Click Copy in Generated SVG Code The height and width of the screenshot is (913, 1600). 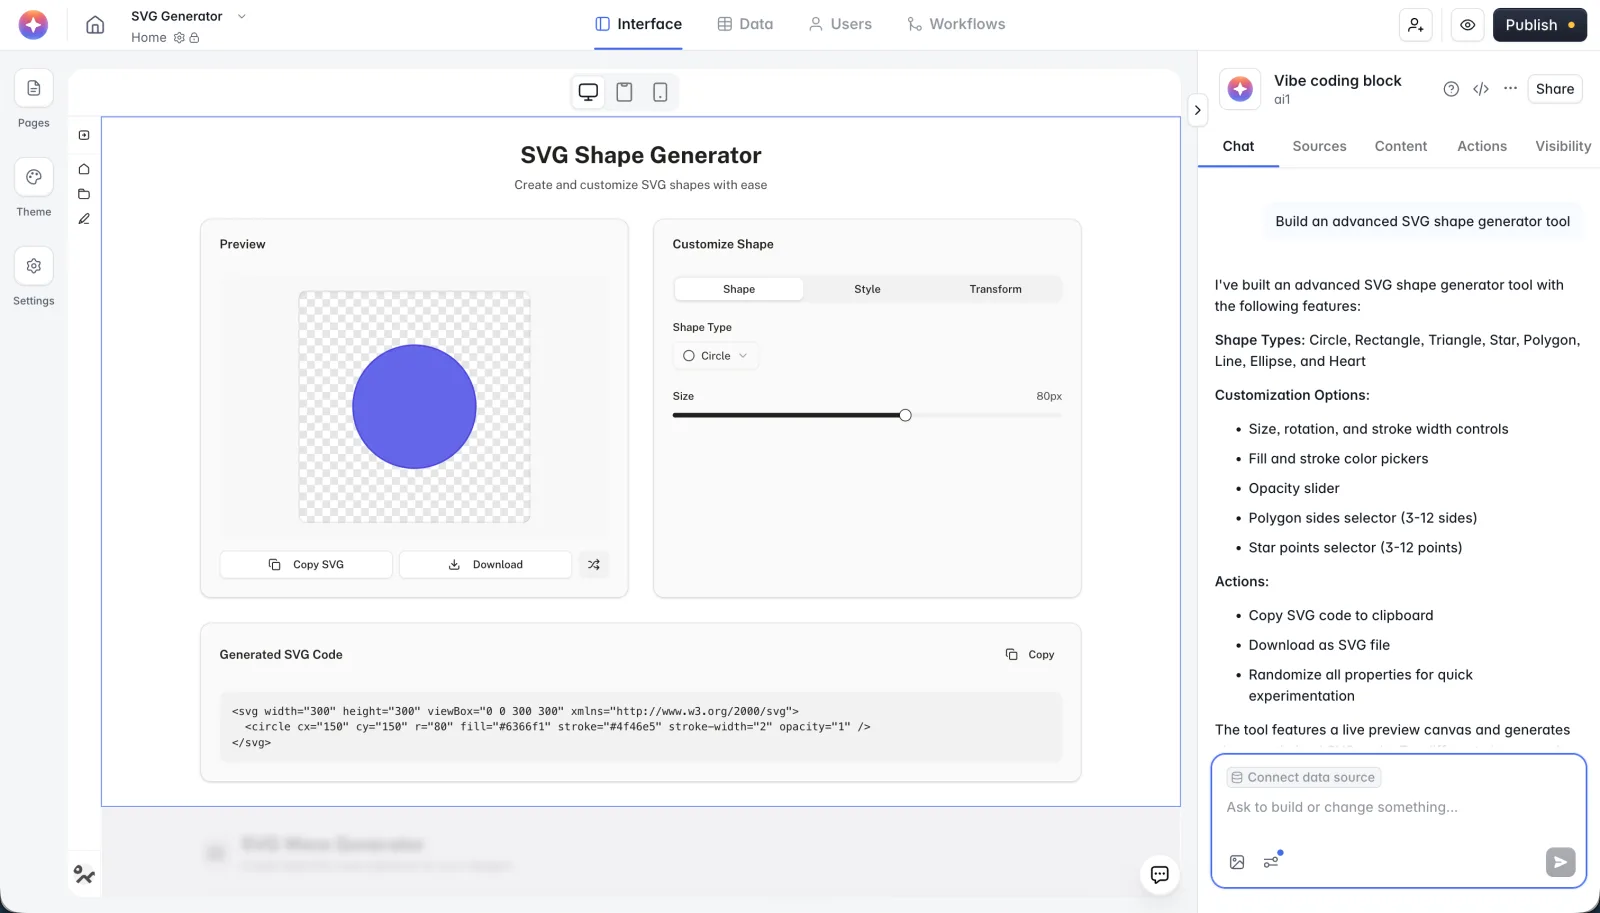coord(1030,655)
